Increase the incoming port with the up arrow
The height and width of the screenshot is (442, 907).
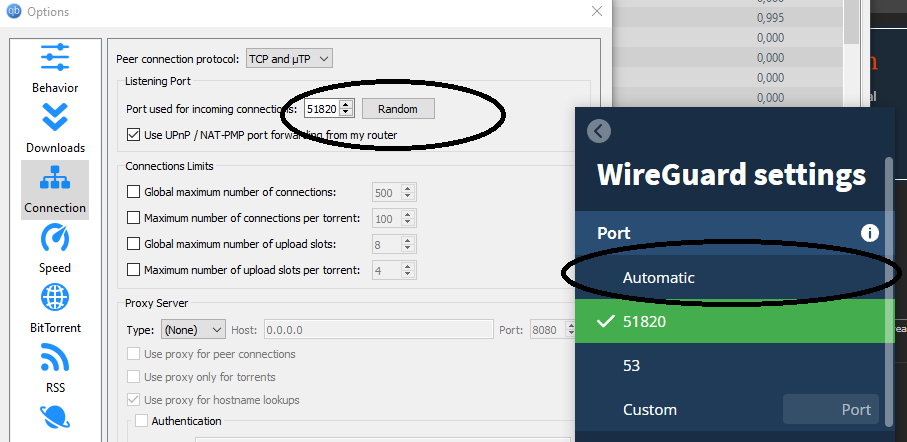click(x=346, y=105)
